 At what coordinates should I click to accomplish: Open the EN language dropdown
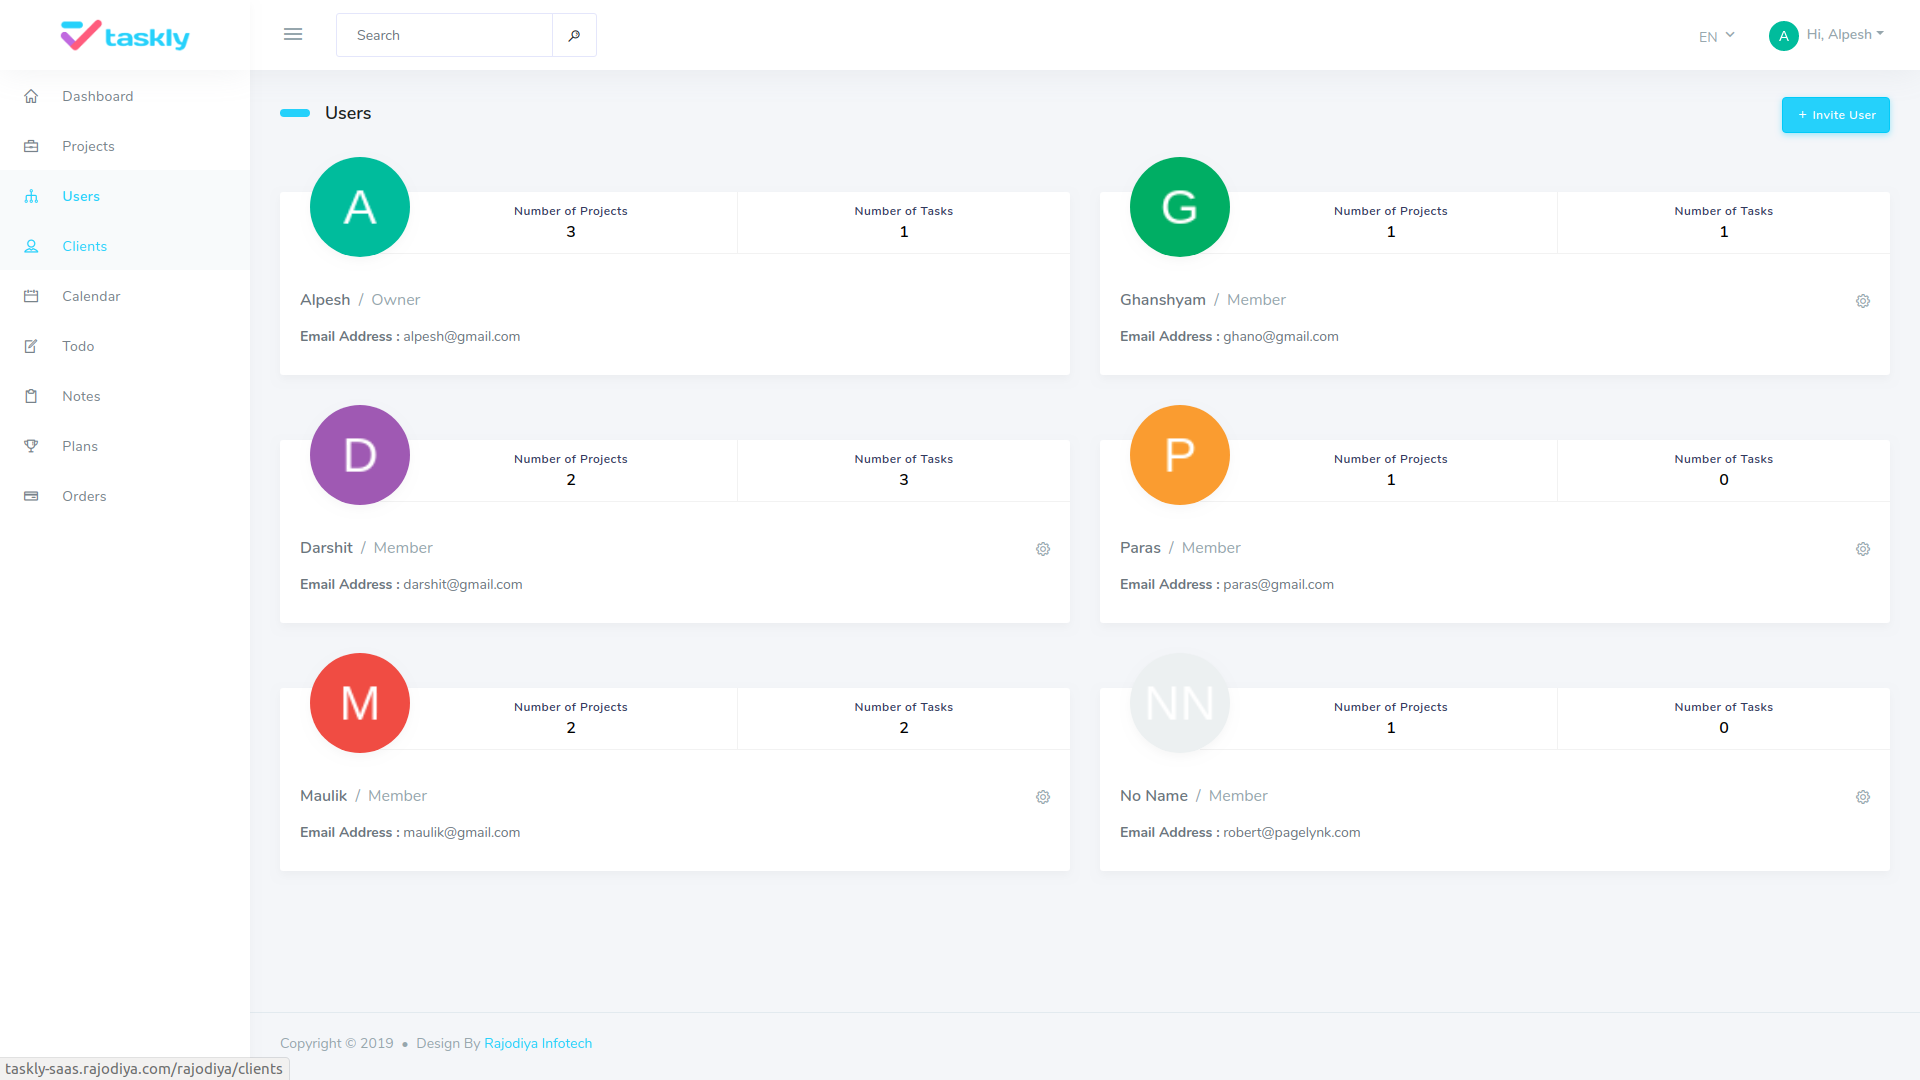[1715, 36]
